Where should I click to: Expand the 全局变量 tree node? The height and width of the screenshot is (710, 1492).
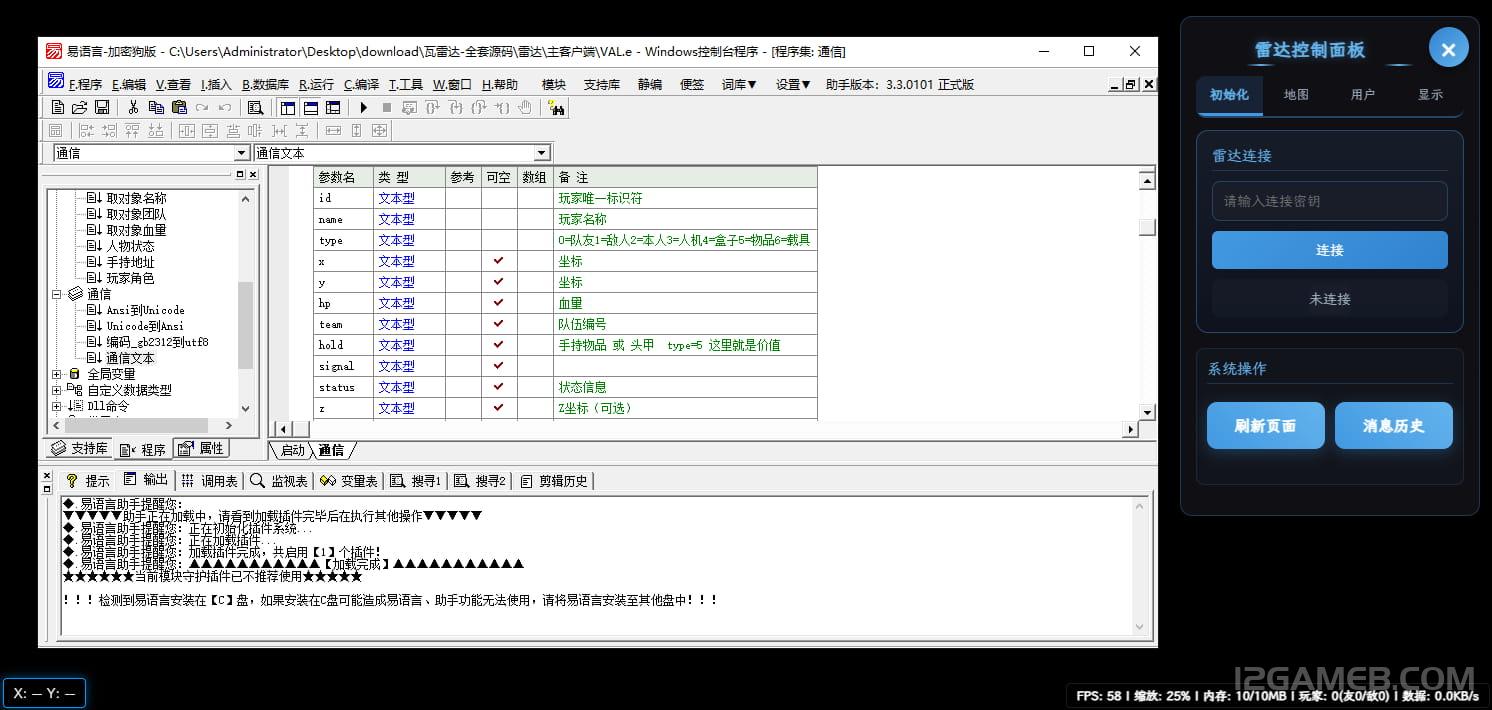point(57,374)
